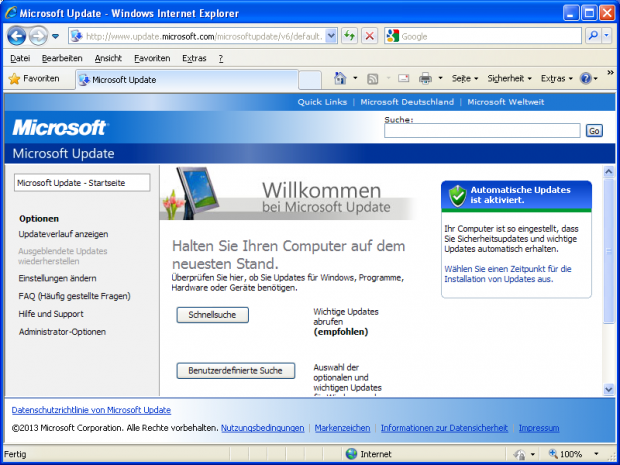Viewport: 620px width, 465px height.
Task: Click the Home page icon
Action: (340, 78)
